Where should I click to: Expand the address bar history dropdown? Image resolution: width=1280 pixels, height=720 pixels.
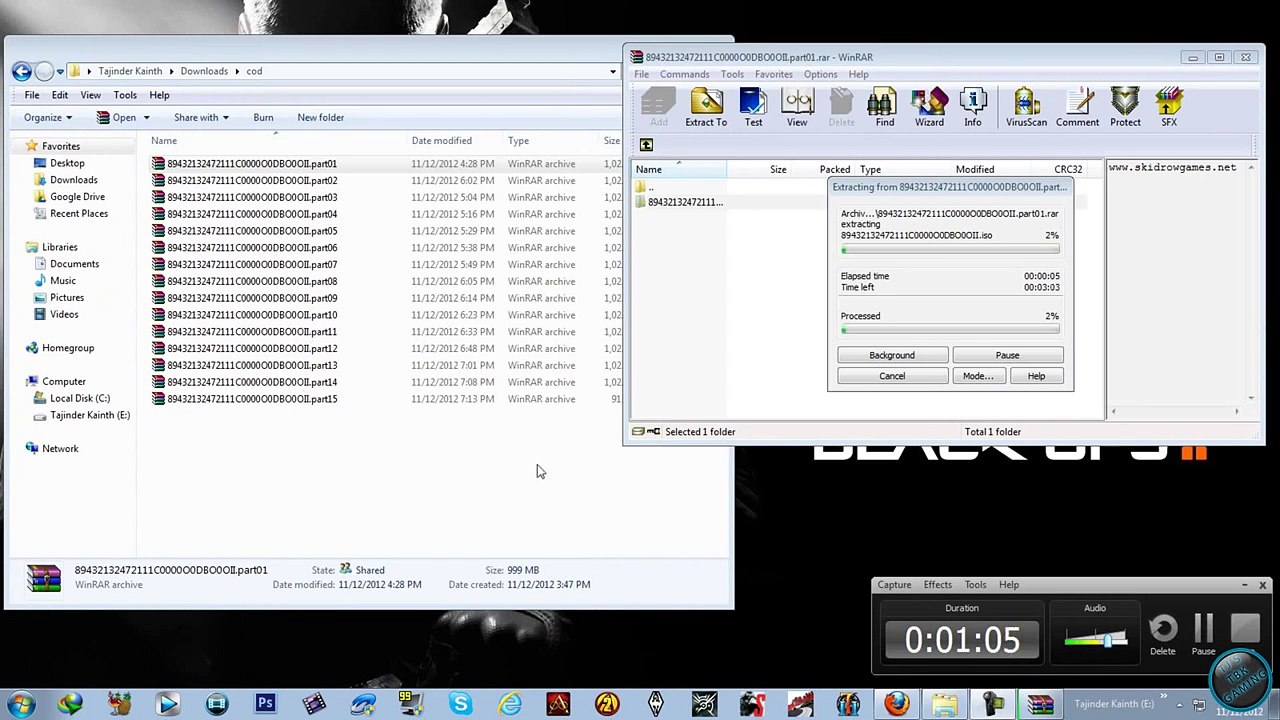[x=612, y=71]
